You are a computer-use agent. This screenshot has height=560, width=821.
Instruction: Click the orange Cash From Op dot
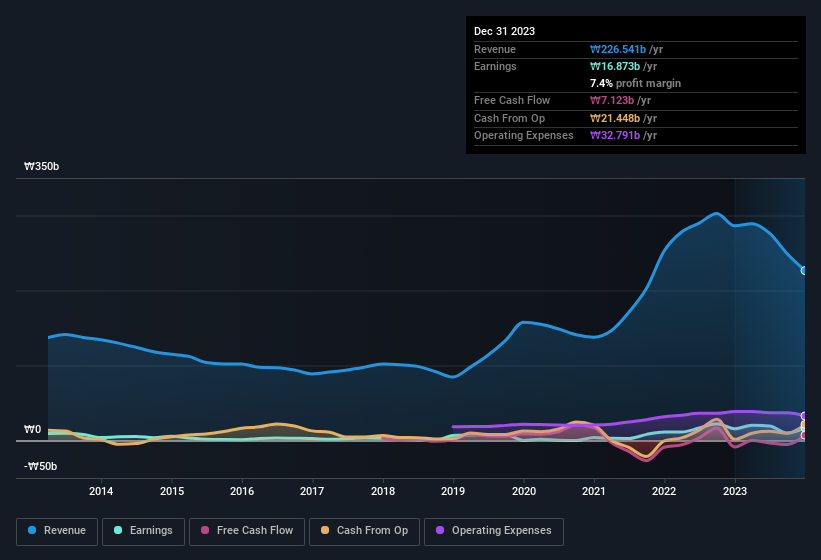pyautogui.click(x=325, y=530)
